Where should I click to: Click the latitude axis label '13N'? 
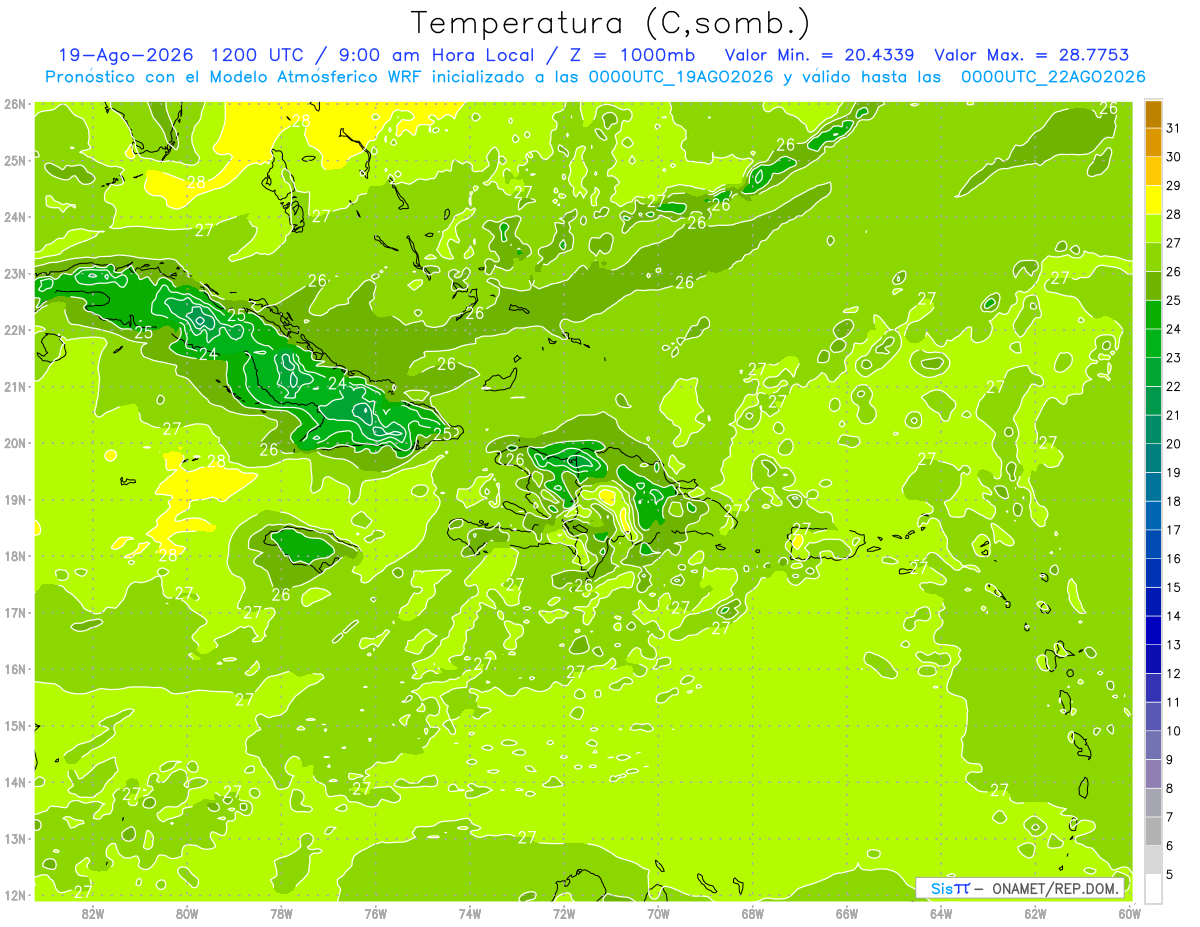point(14,838)
